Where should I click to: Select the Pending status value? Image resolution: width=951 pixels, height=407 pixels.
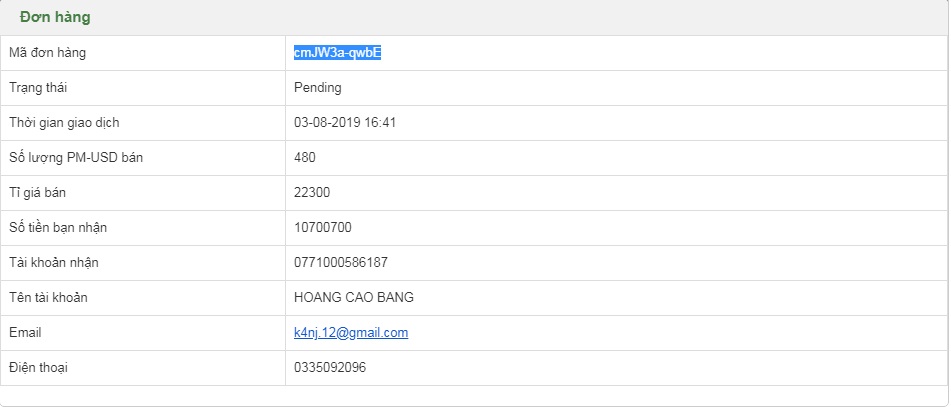click(317, 88)
